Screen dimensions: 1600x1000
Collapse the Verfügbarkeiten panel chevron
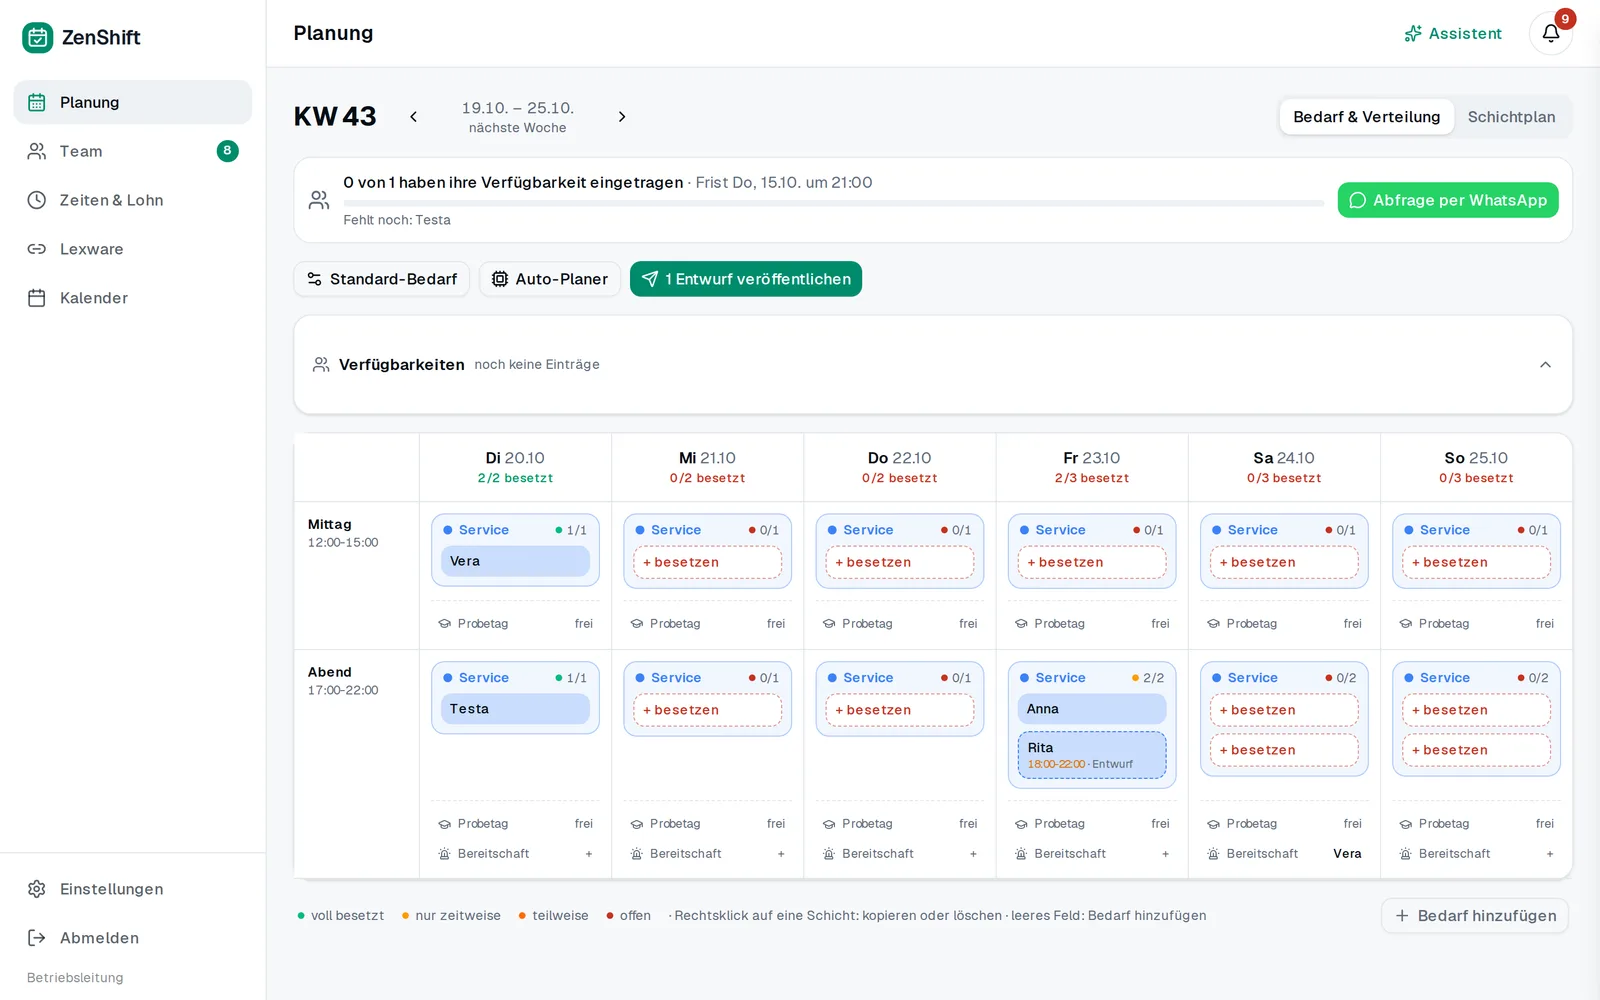(1545, 365)
